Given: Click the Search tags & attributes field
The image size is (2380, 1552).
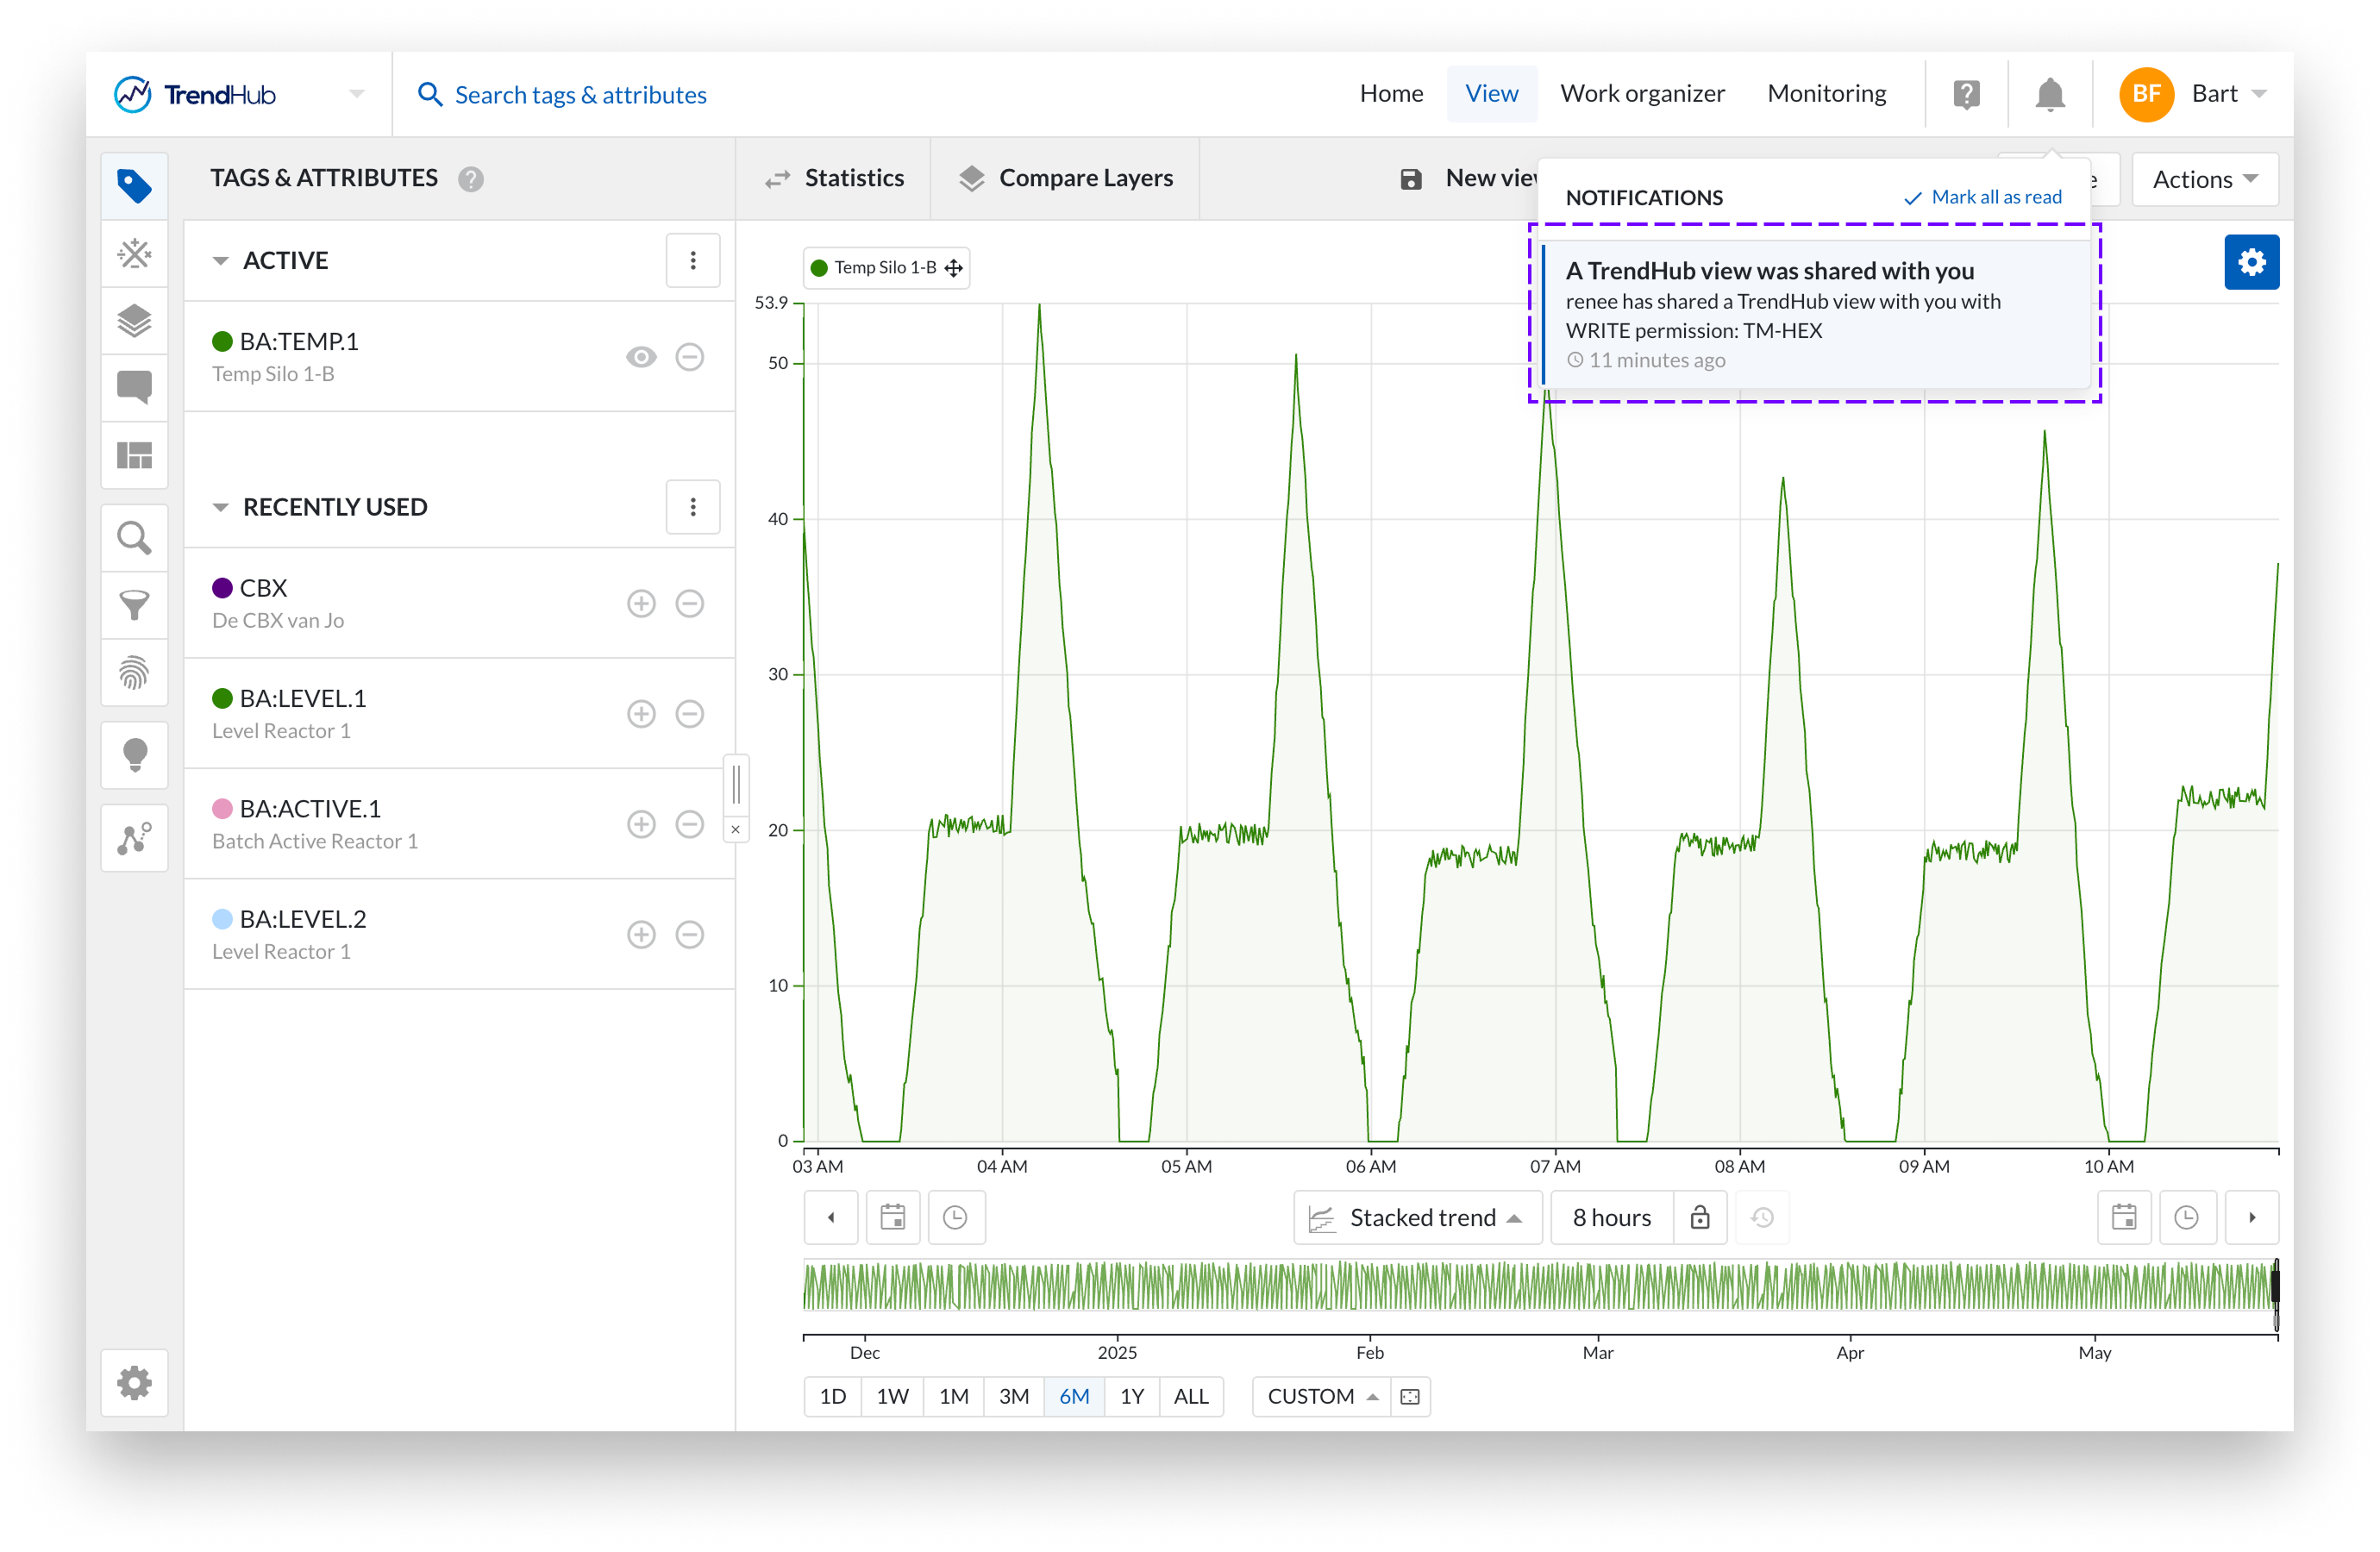Looking at the screenshot, I should pos(580,95).
